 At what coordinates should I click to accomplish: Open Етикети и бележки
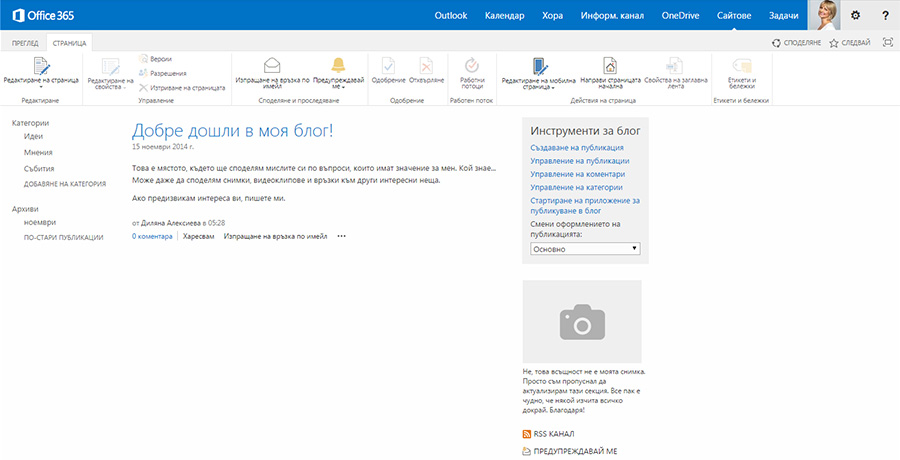pos(742,73)
